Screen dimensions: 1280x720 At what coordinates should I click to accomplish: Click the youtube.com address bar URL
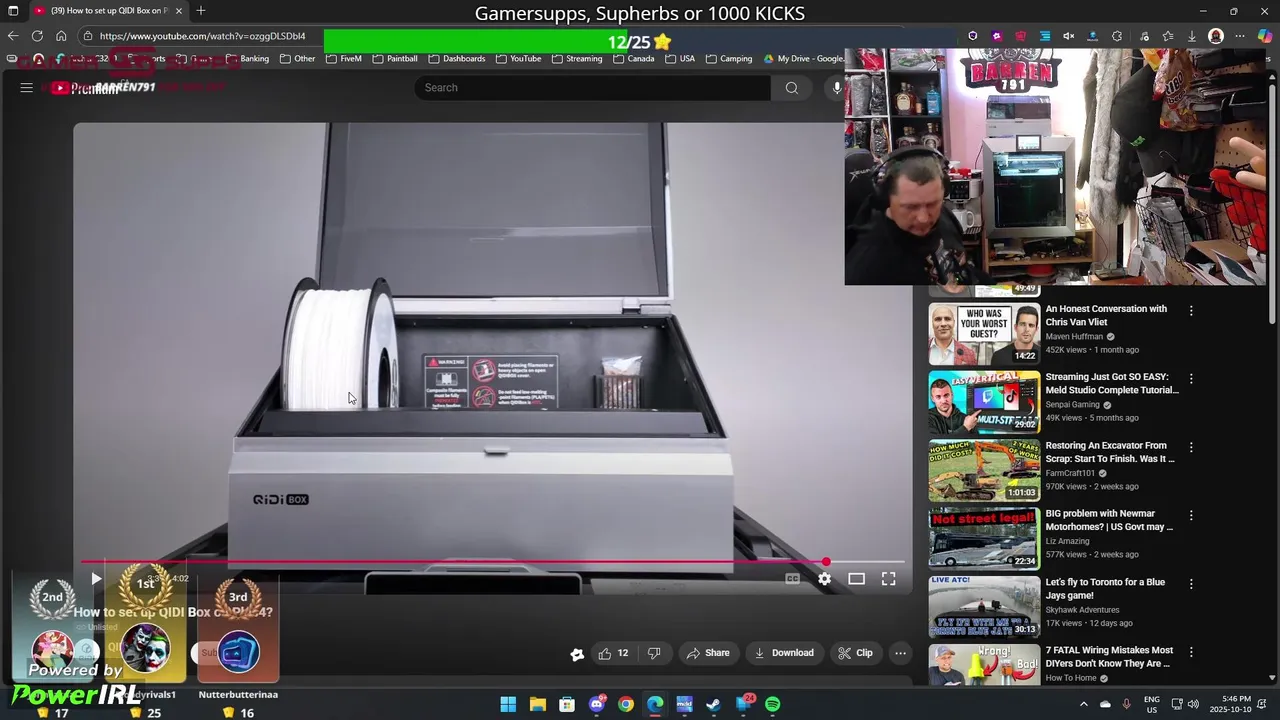click(202, 36)
